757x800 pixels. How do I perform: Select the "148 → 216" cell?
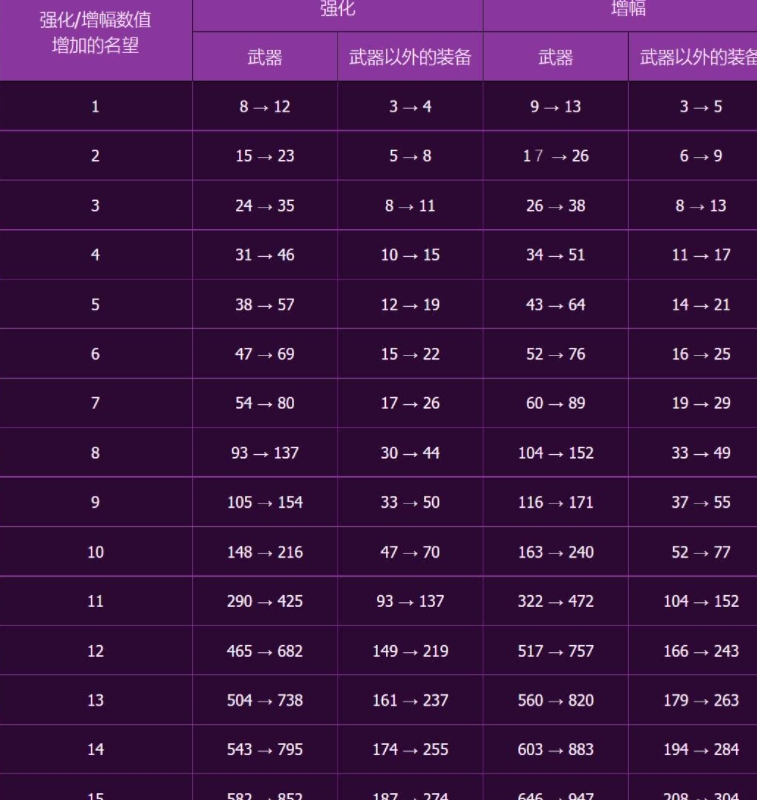coord(265,552)
